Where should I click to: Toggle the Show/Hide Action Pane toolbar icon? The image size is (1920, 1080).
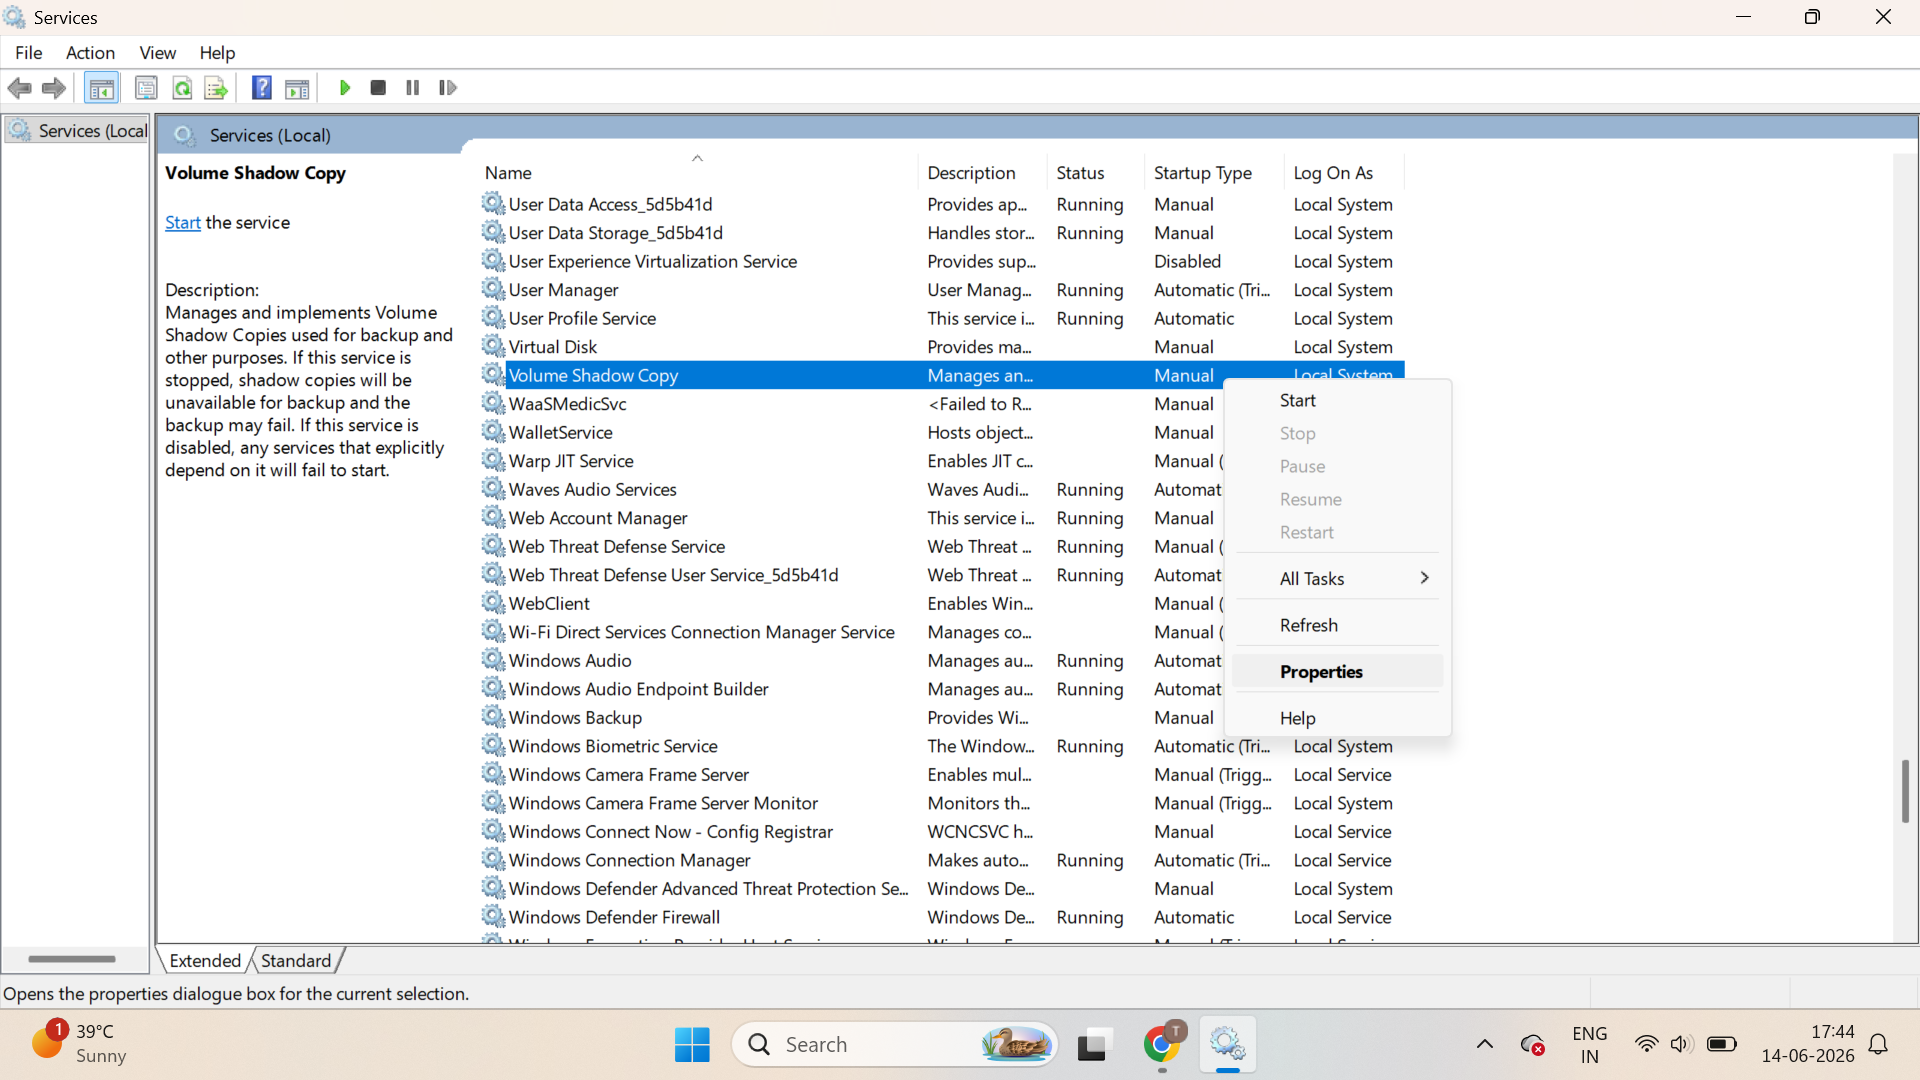pos(297,88)
